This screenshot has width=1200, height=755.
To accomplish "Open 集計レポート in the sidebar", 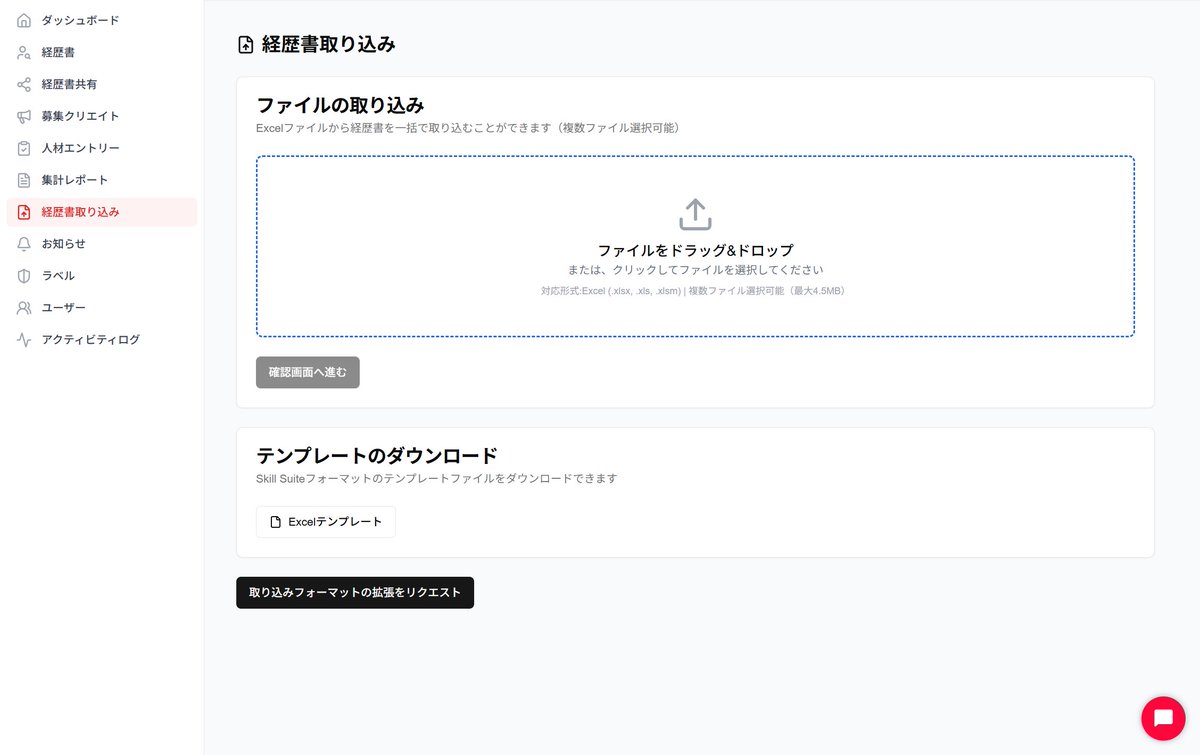I will [102, 180].
